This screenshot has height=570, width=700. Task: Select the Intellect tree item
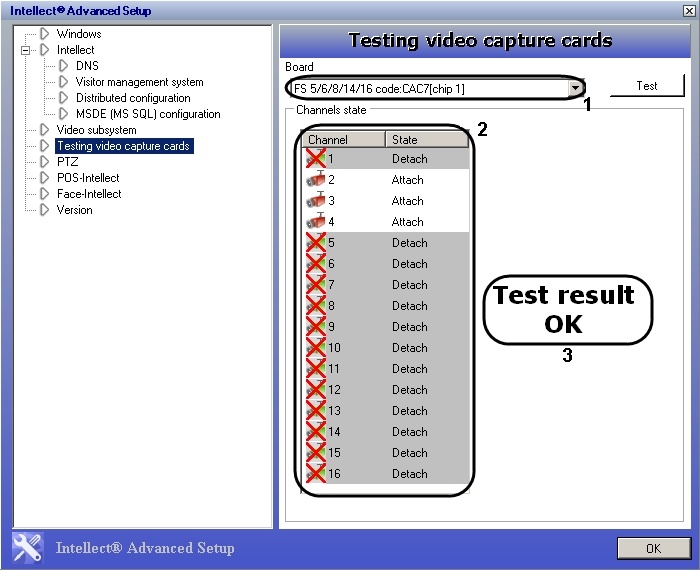(x=75, y=50)
